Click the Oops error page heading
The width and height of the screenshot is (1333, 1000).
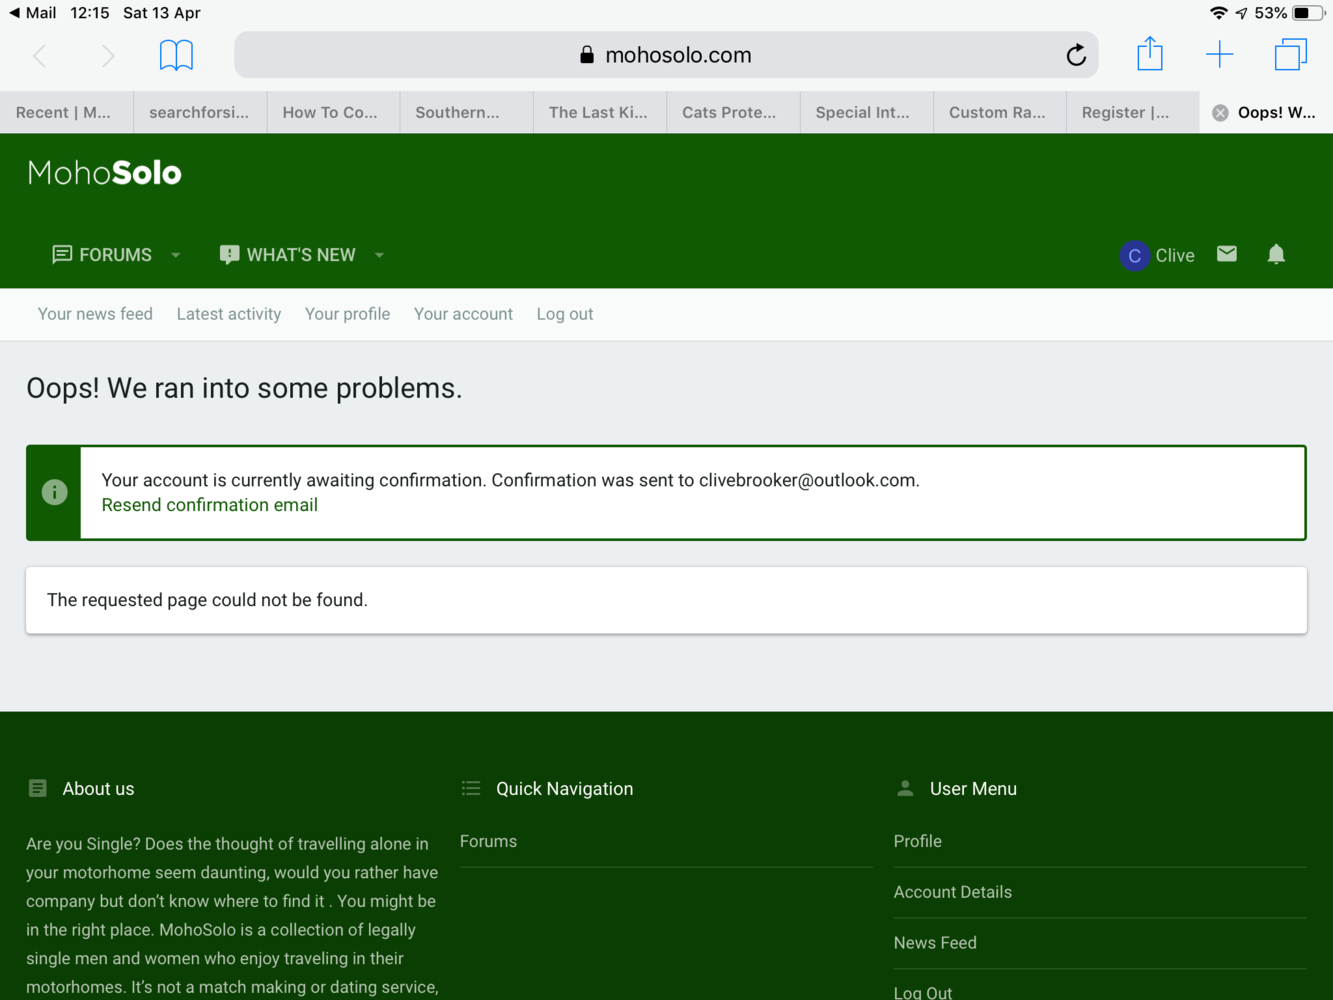[244, 388]
